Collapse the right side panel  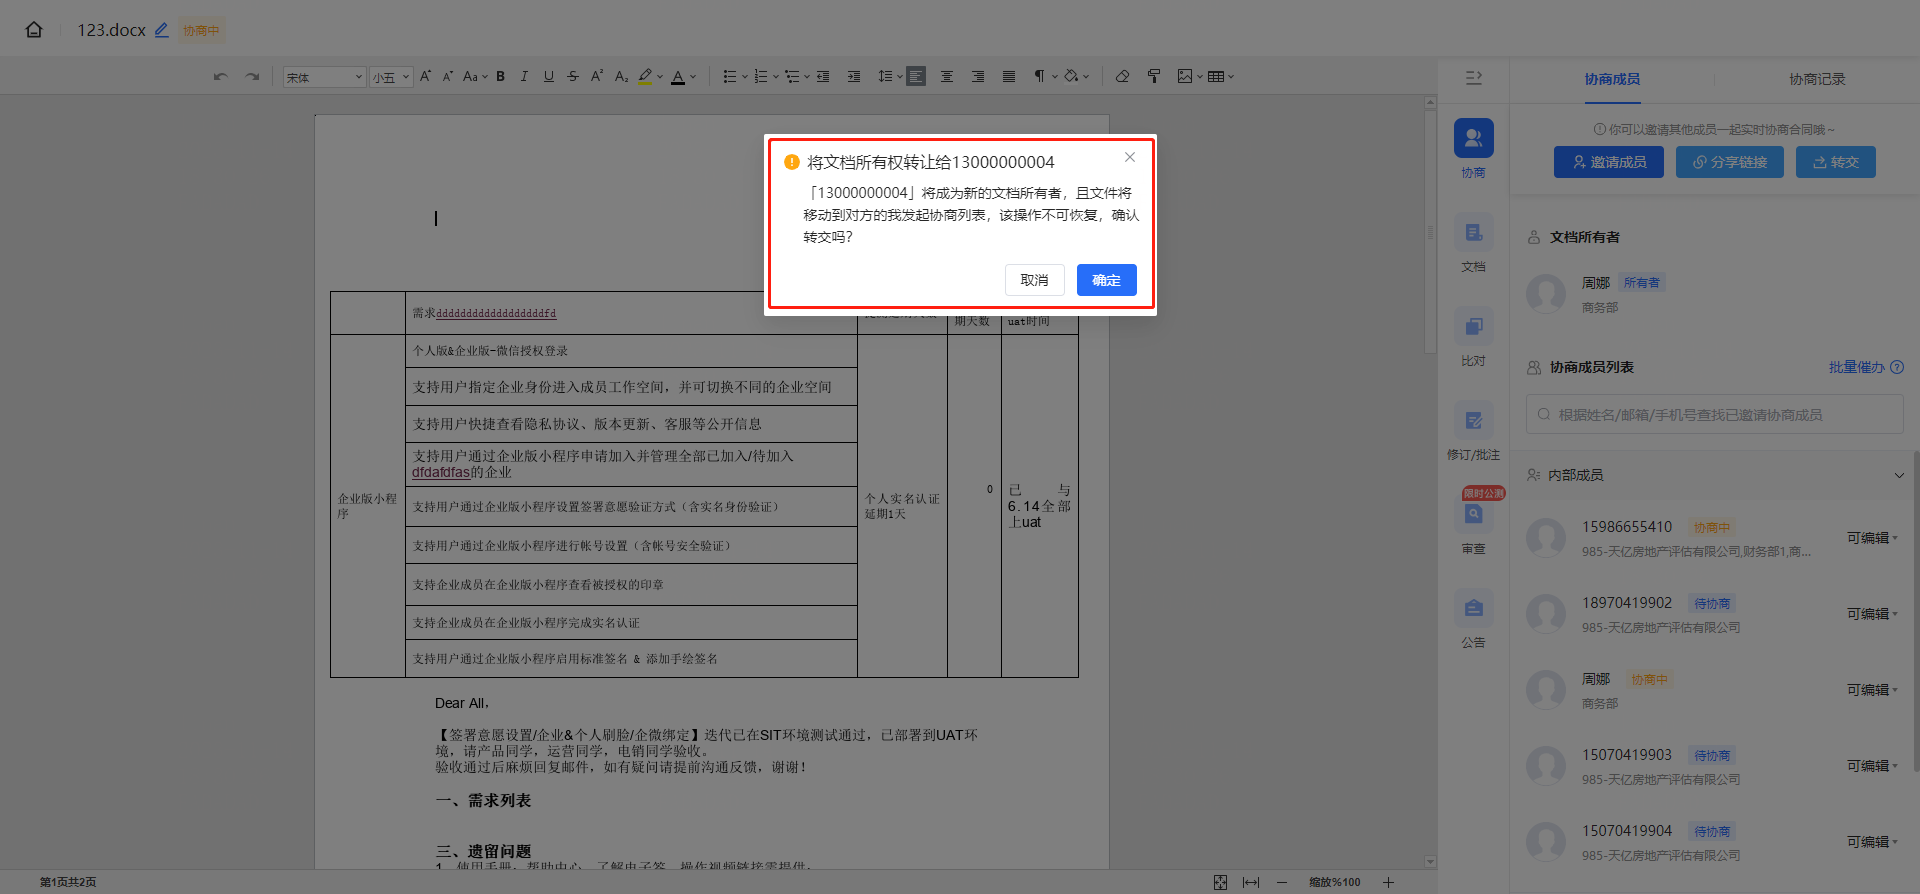[x=1473, y=78]
